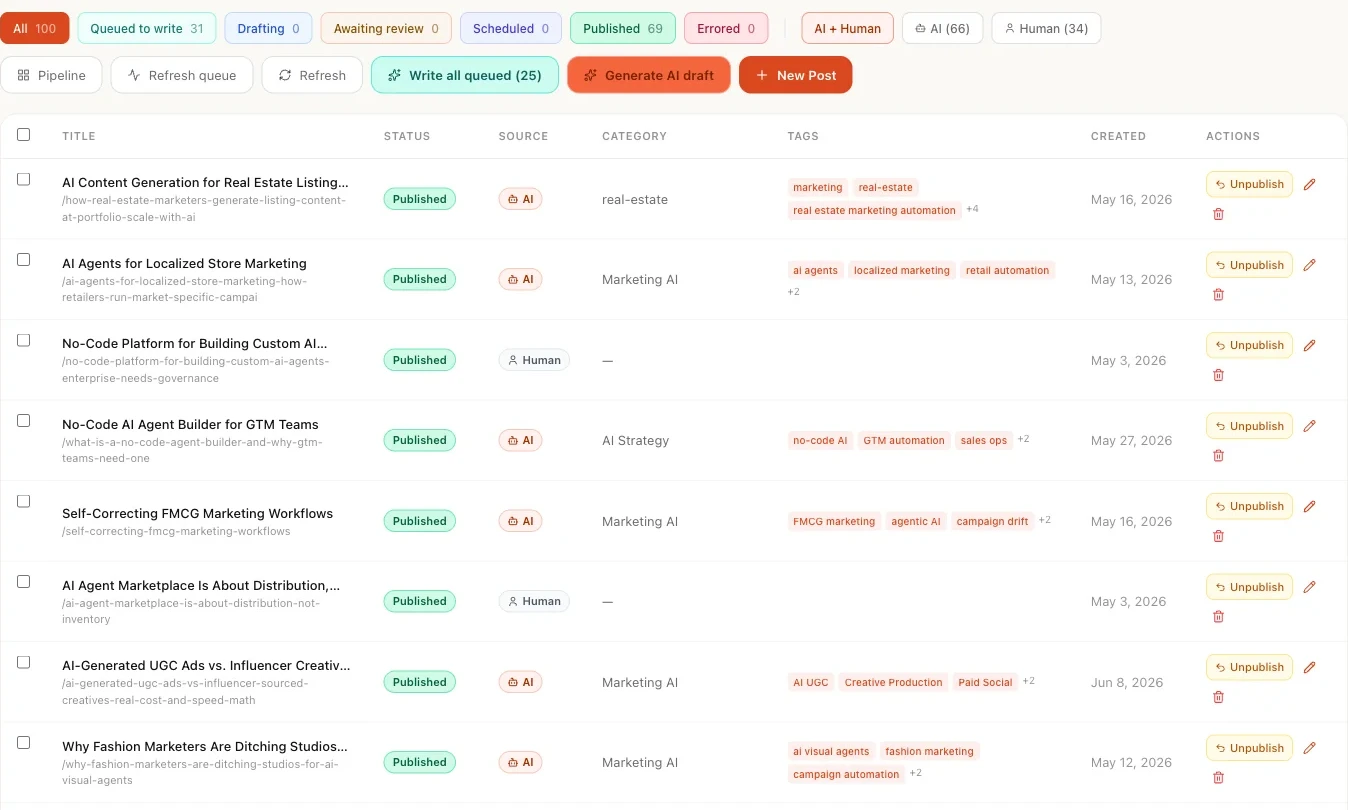This screenshot has width=1348, height=810.
Task: Edit the No-Code AI Agent Builder for GTM Teams post
Action: [1309, 426]
